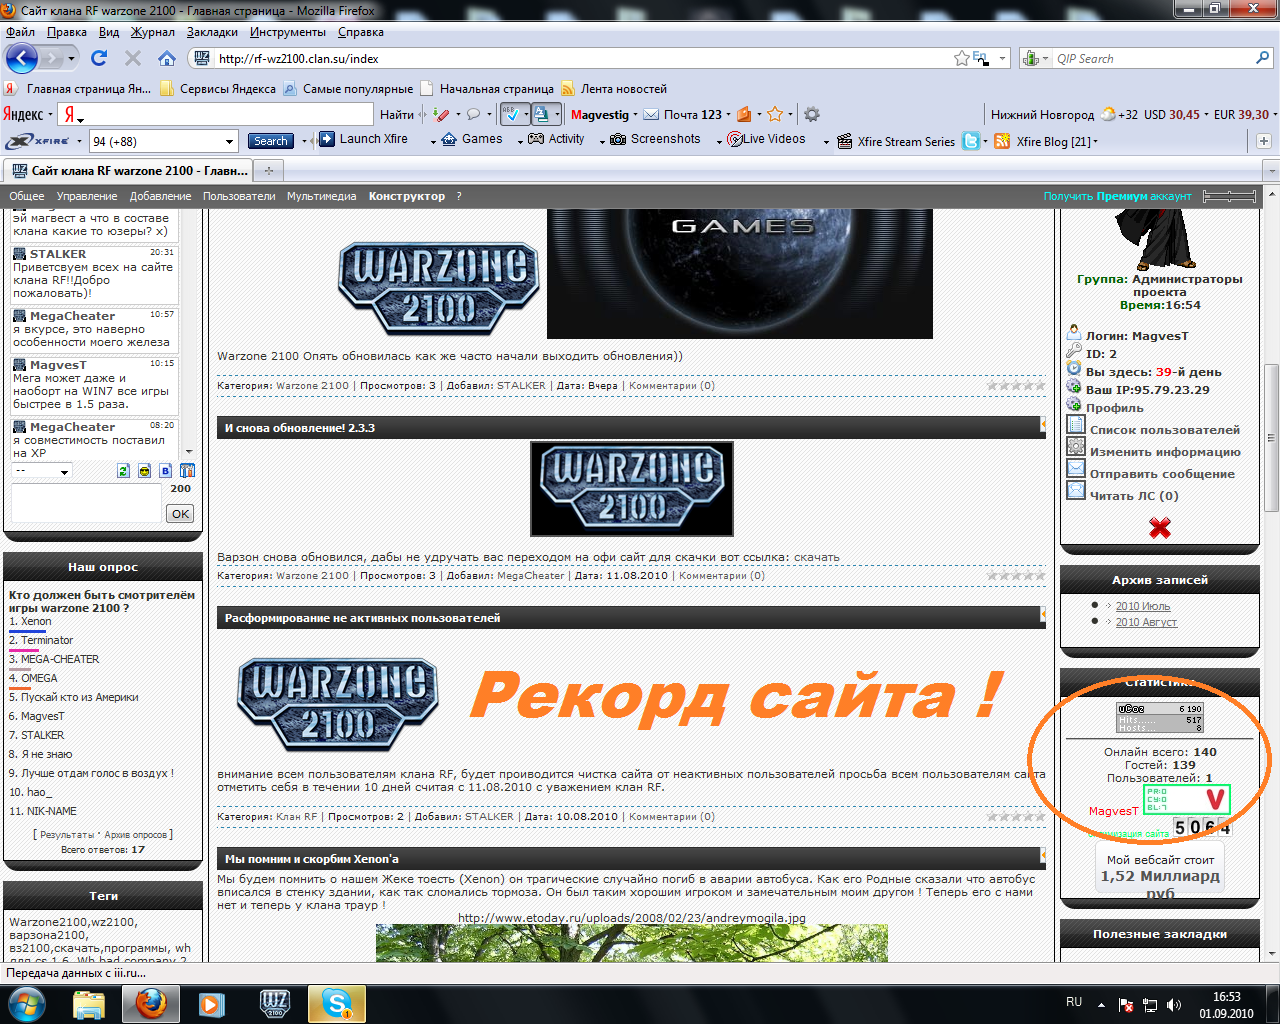Bookmark this page with the star icon
Viewport: 1280px width, 1024px height.
(962, 58)
